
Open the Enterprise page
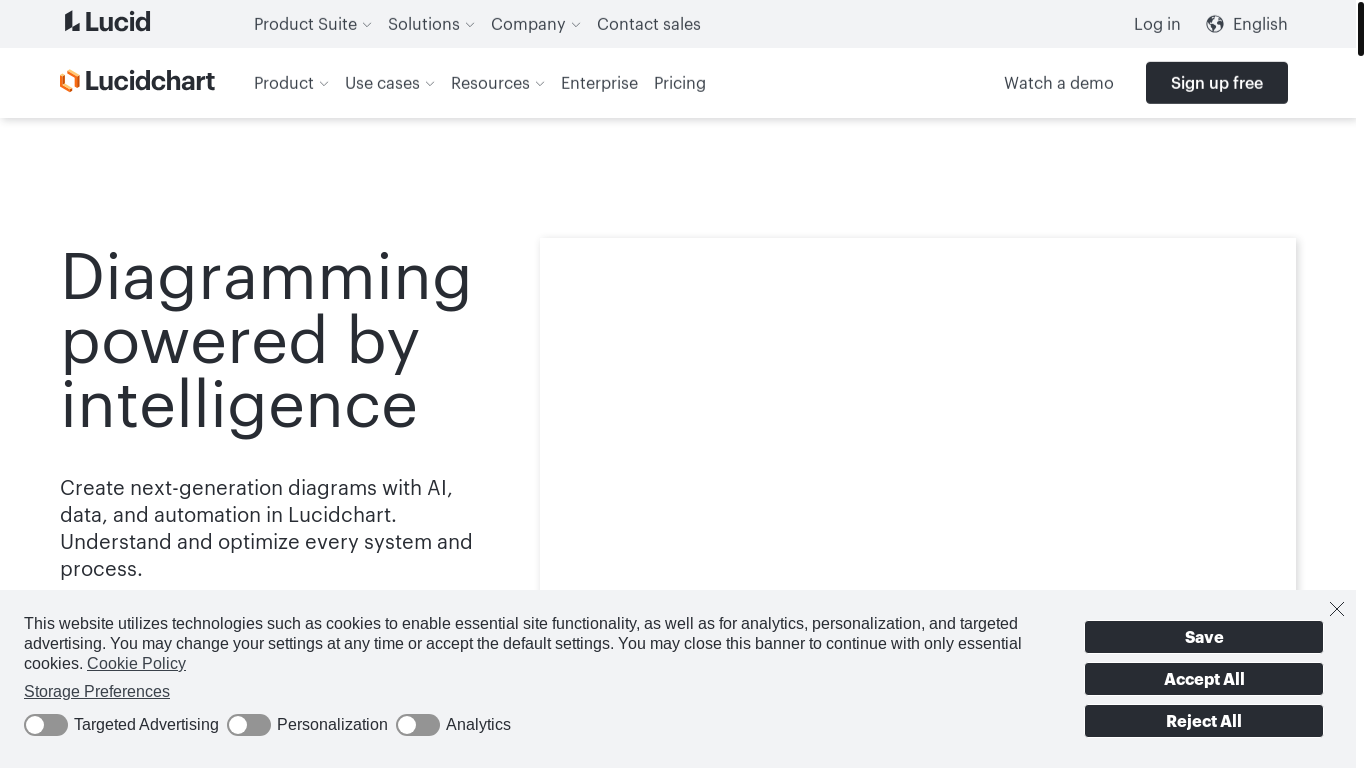pyautogui.click(x=599, y=83)
